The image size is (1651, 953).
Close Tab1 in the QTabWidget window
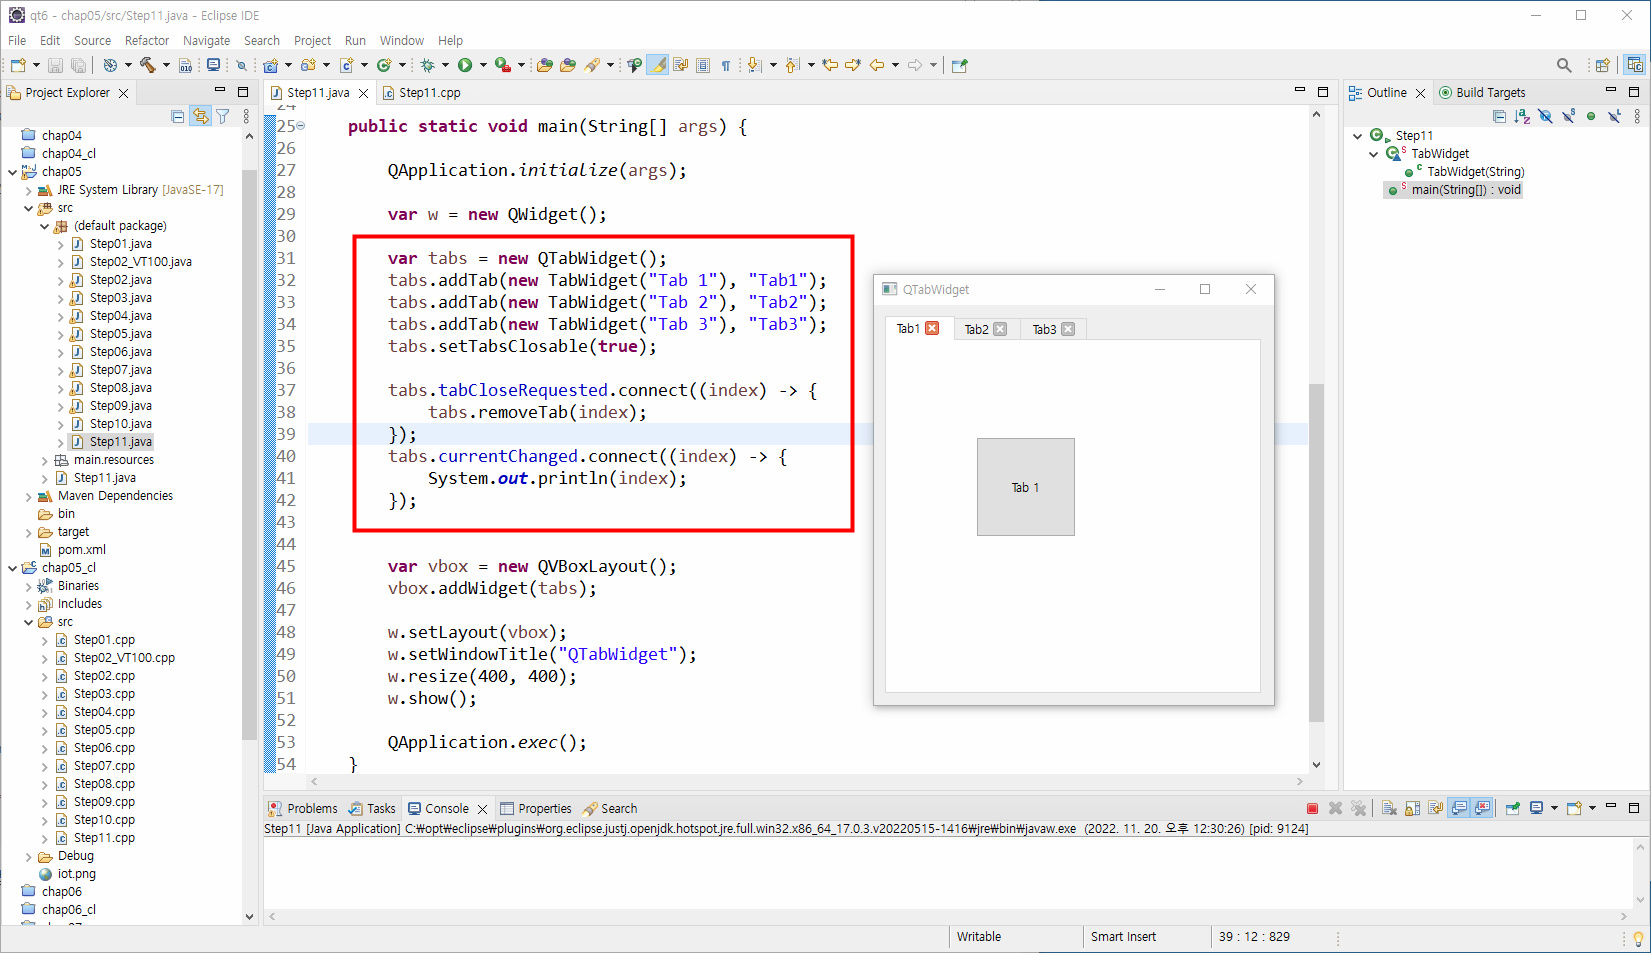932,328
